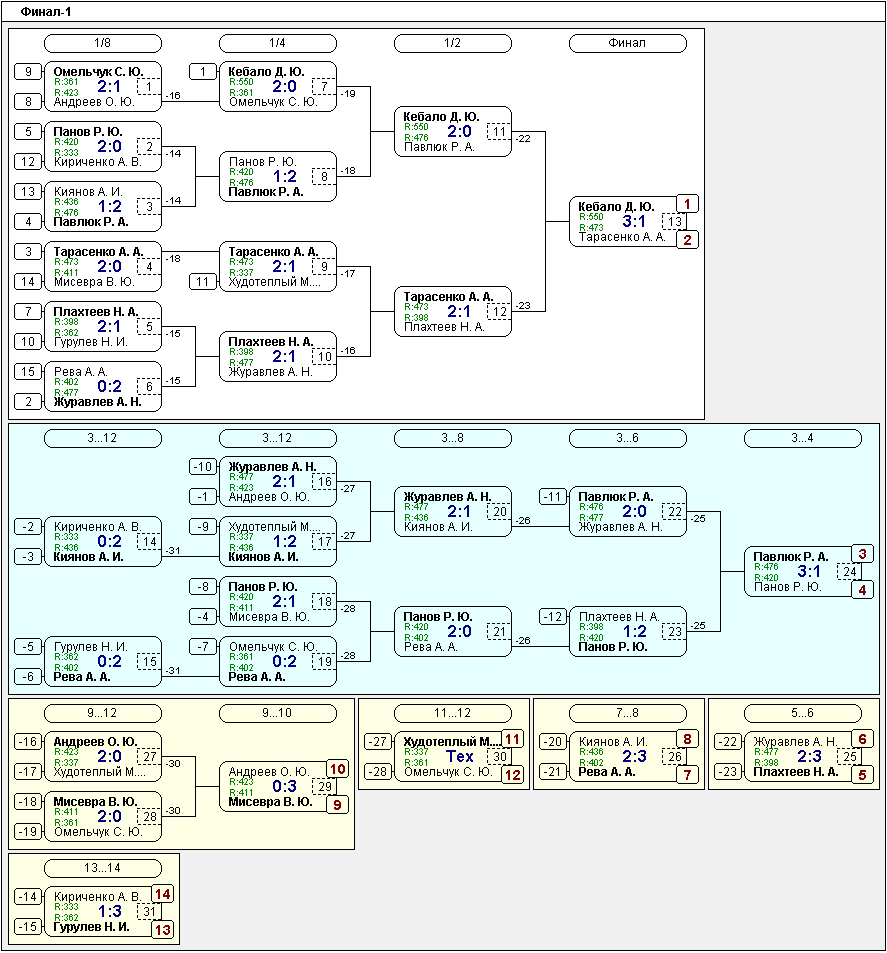The image size is (887, 953).
Task: Click dashed match number 13 in the final
Action: (674, 222)
